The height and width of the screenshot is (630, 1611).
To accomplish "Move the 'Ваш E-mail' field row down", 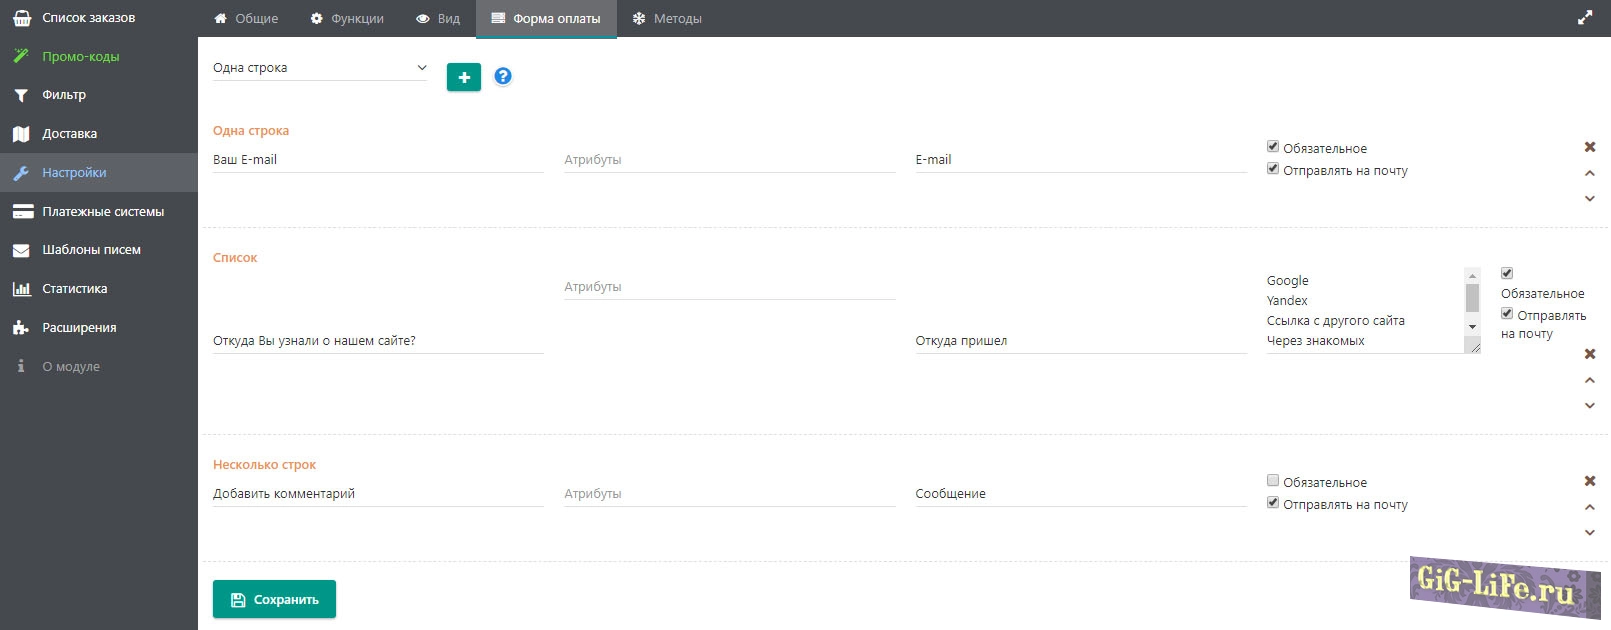I will (1589, 198).
